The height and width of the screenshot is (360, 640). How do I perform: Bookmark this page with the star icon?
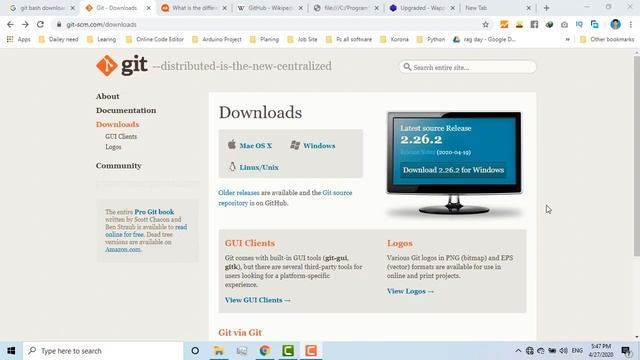[485, 24]
